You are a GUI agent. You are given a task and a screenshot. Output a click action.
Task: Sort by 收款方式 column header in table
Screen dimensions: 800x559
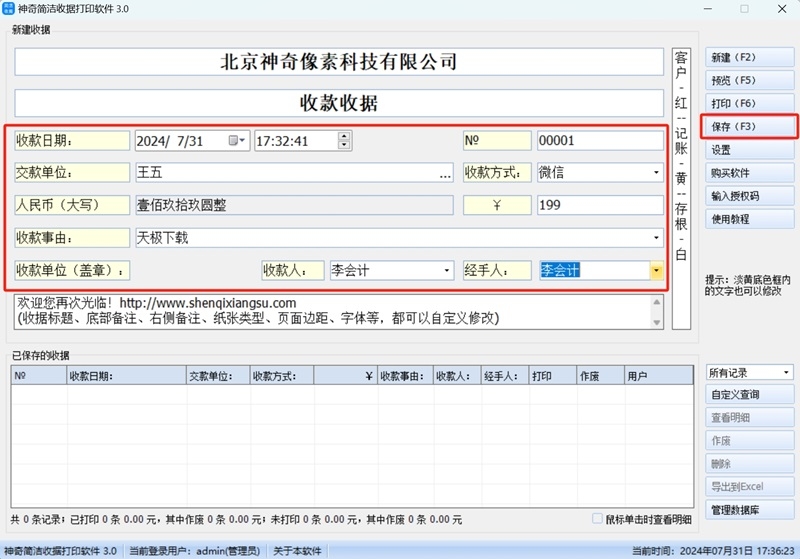tap(282, 376)
